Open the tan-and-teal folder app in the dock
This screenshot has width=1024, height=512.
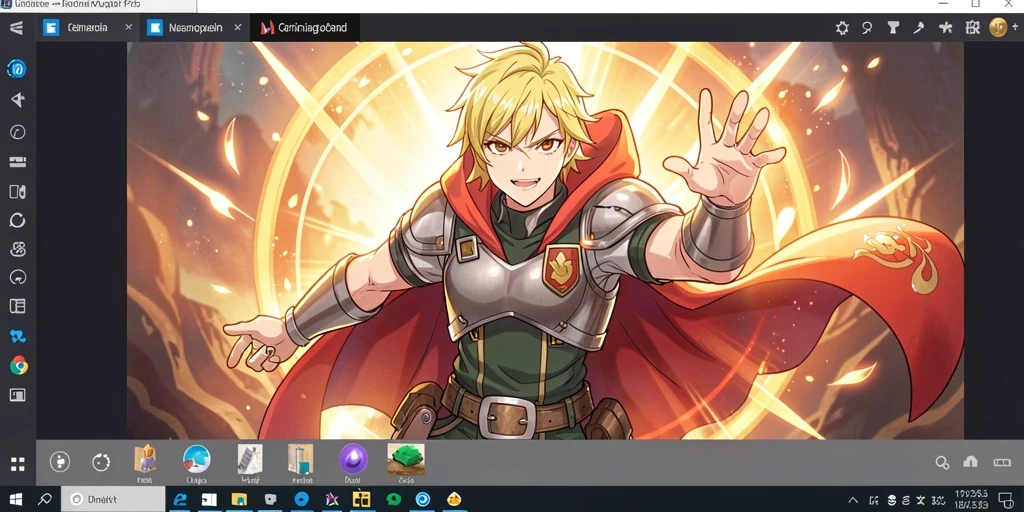[300, 458]
